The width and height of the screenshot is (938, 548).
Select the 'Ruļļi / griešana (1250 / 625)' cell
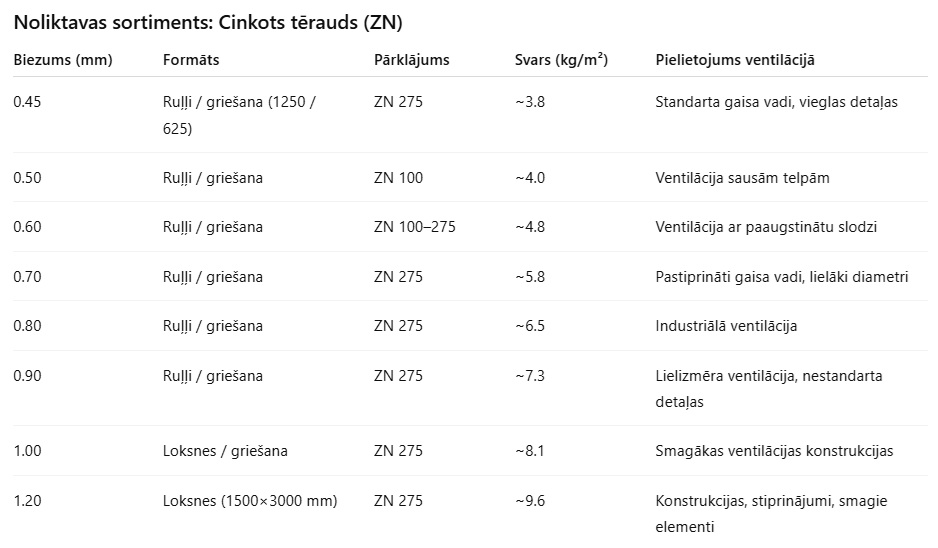(239, 115)
